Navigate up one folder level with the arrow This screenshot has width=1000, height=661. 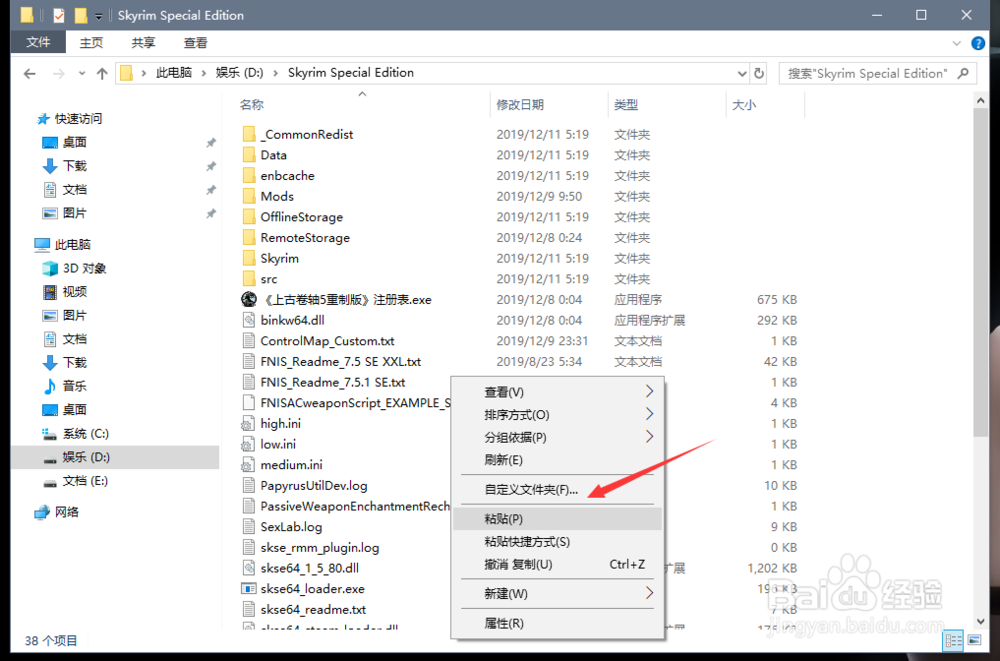[103, 73]
